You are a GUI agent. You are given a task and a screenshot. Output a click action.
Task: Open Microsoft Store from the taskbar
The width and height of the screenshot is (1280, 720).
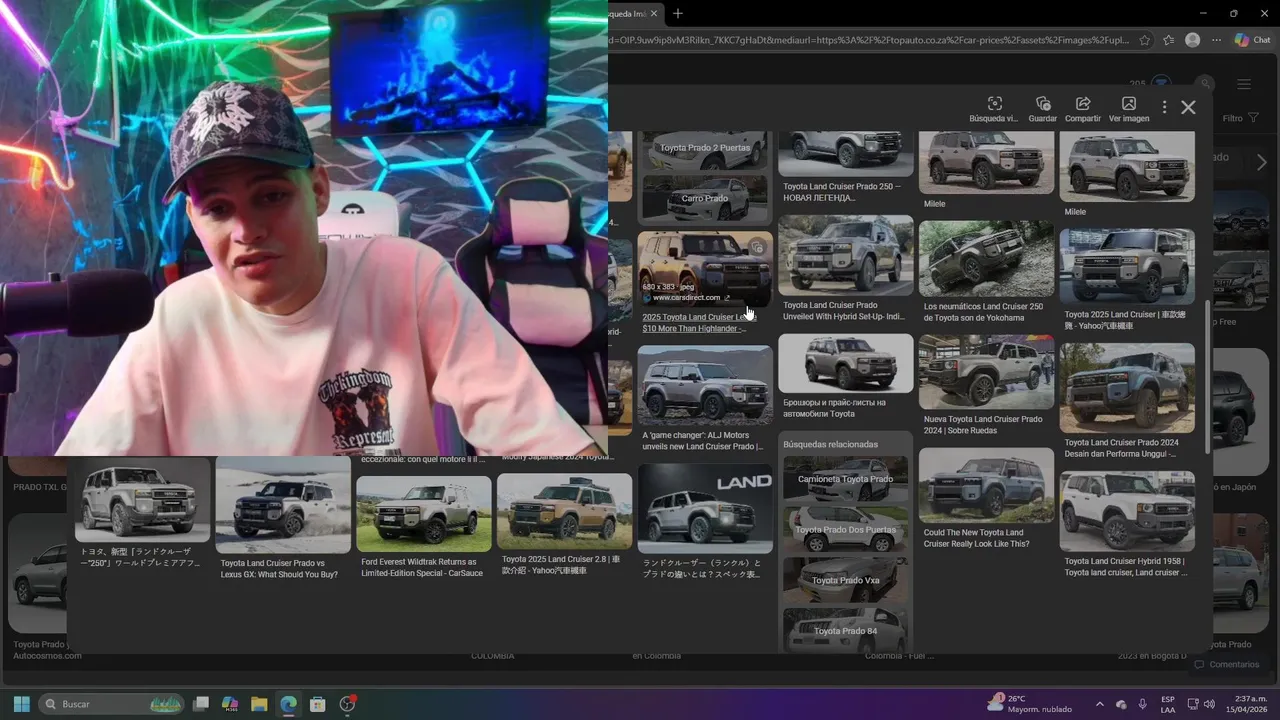point(318,704)
